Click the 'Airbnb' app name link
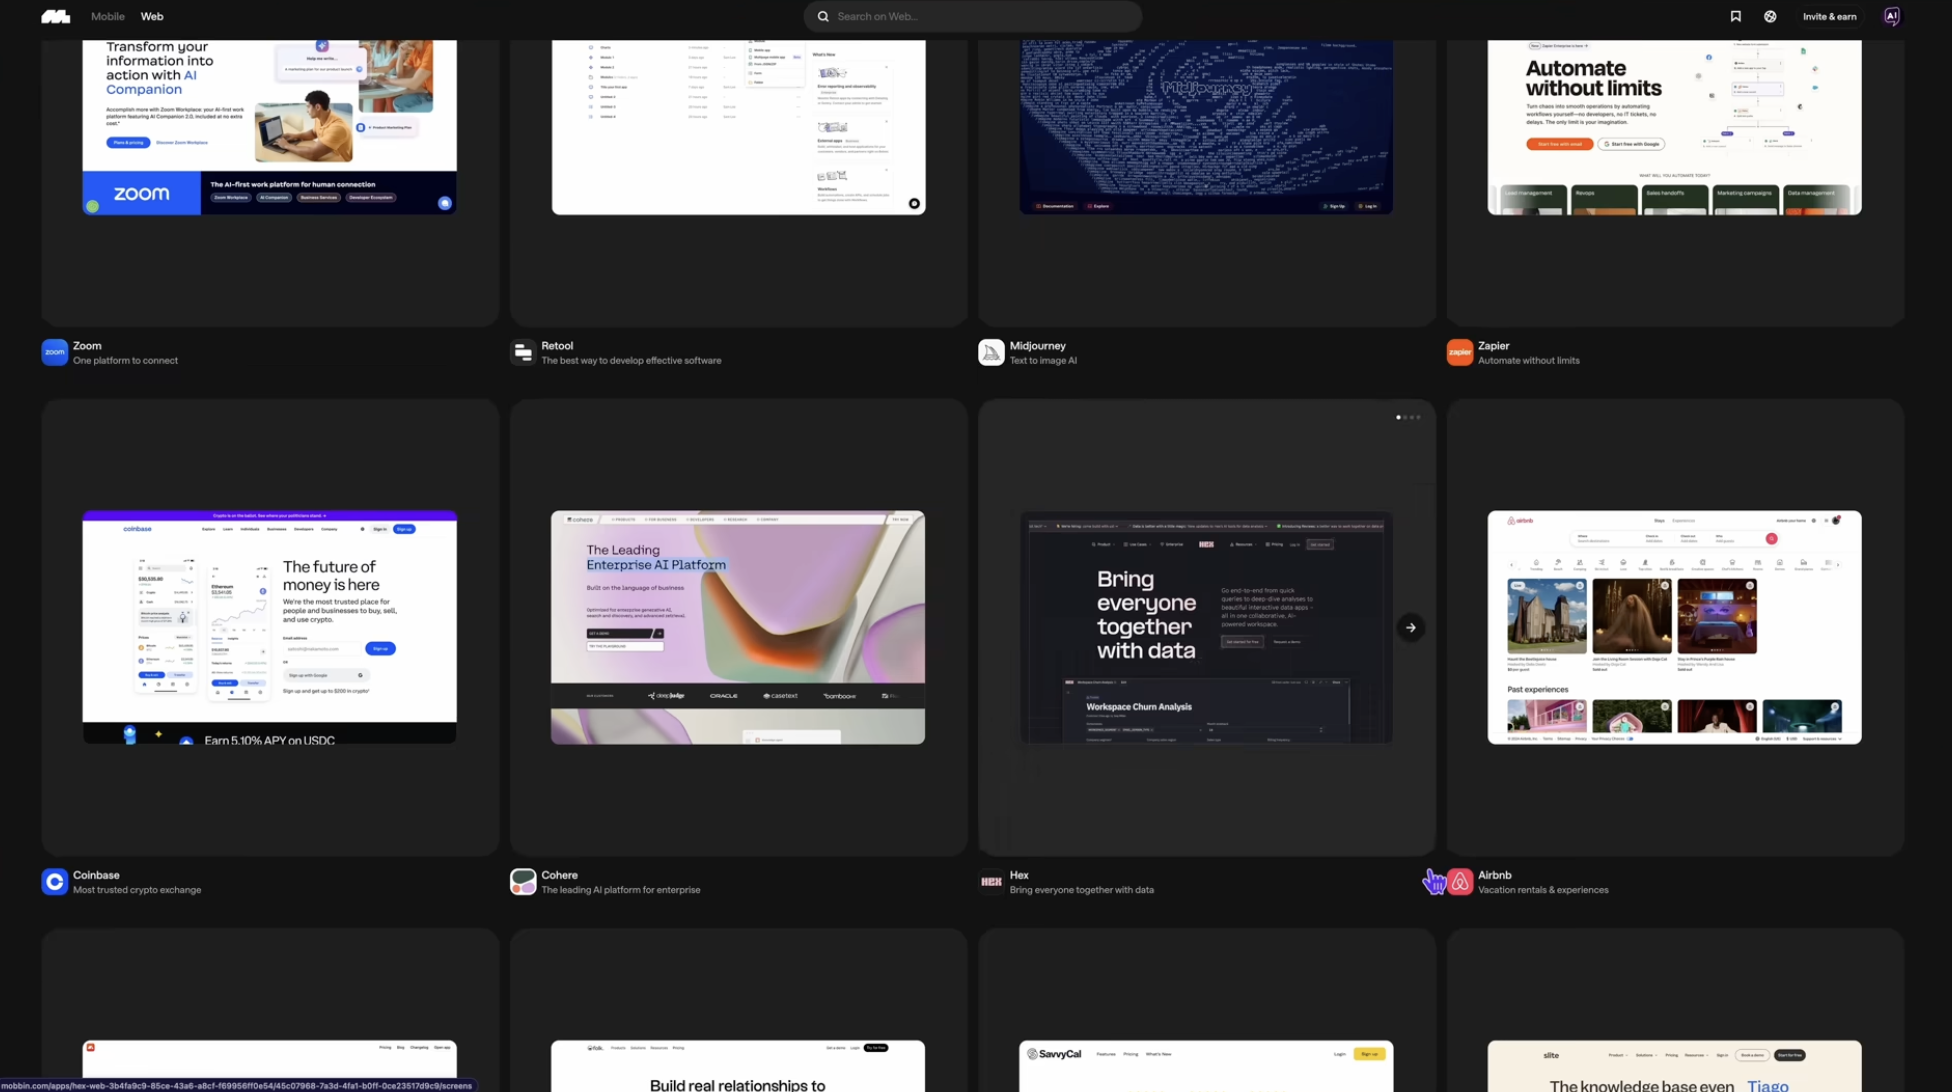Viewport: 1952px width, 1092px height. click(1494, 875)
